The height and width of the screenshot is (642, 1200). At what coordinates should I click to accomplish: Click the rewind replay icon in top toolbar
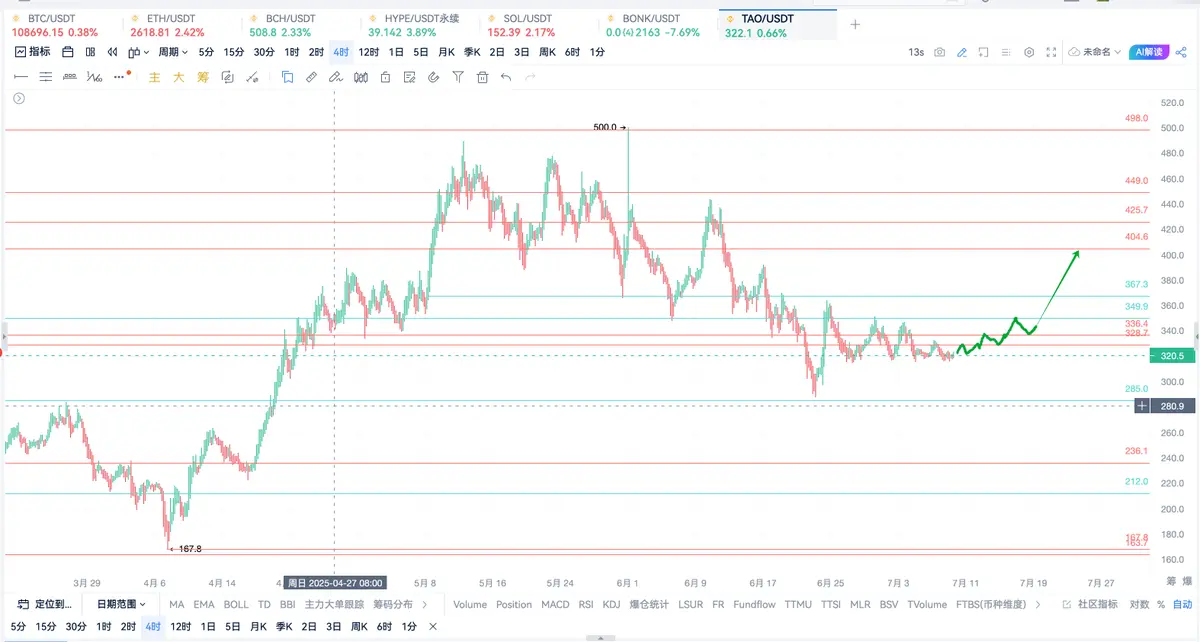[112, 52]
